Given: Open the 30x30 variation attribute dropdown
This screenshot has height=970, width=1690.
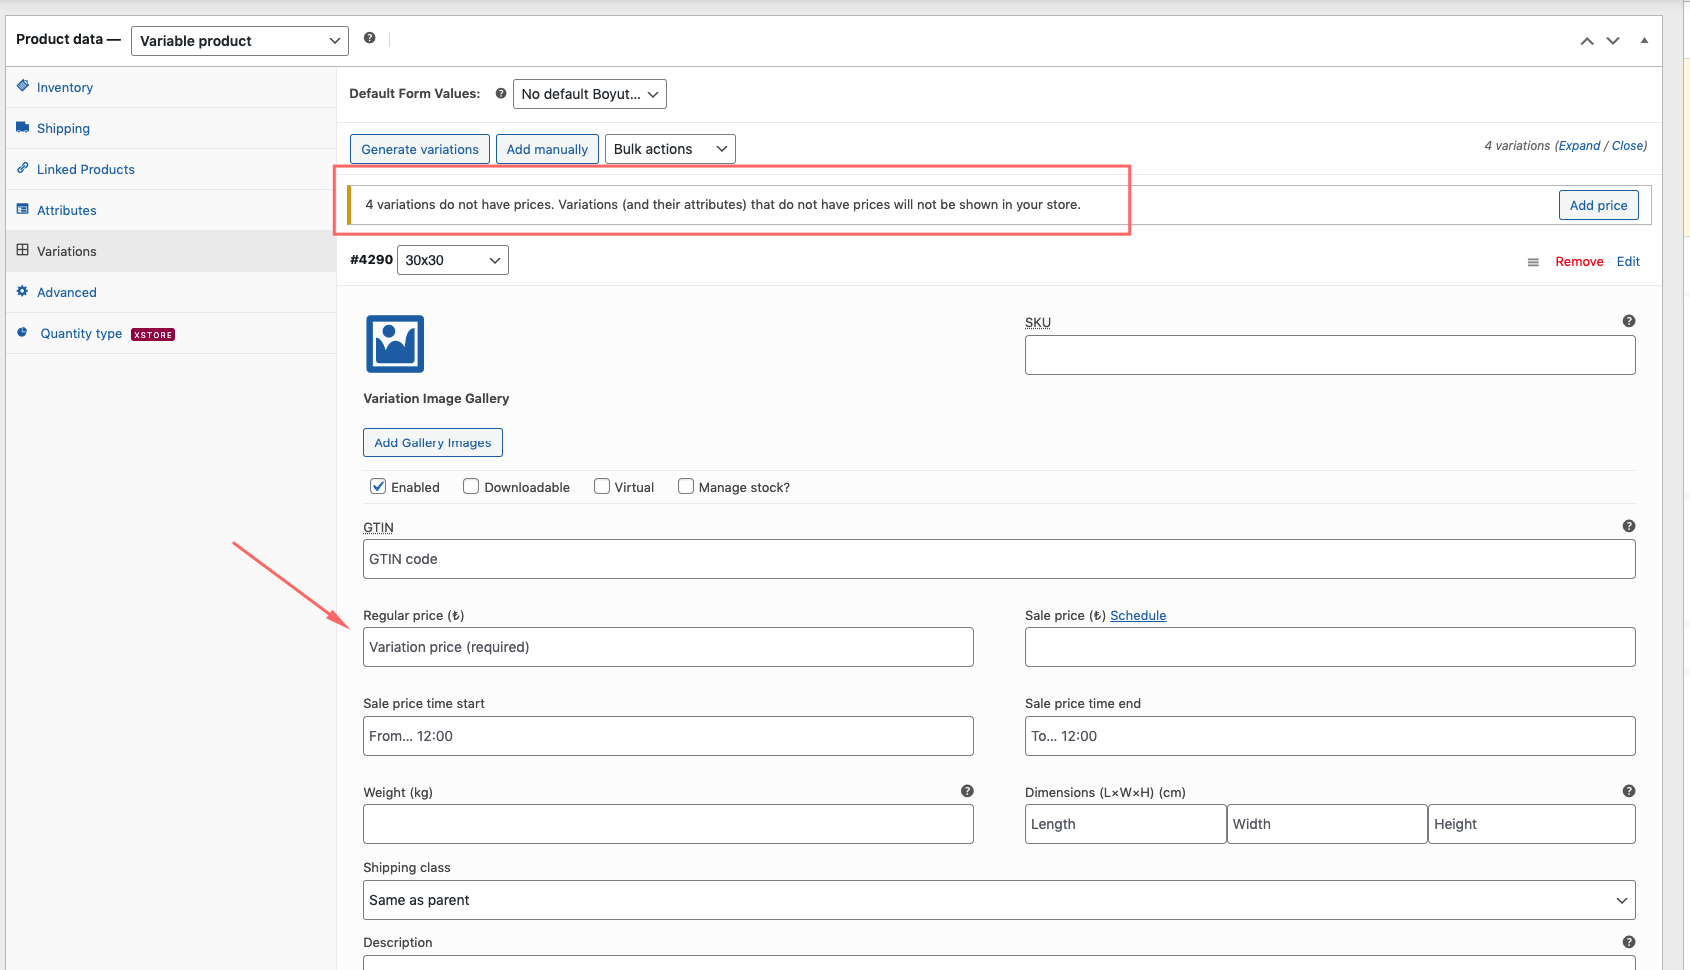Looking at the screenshot, I should click(453, 260).
